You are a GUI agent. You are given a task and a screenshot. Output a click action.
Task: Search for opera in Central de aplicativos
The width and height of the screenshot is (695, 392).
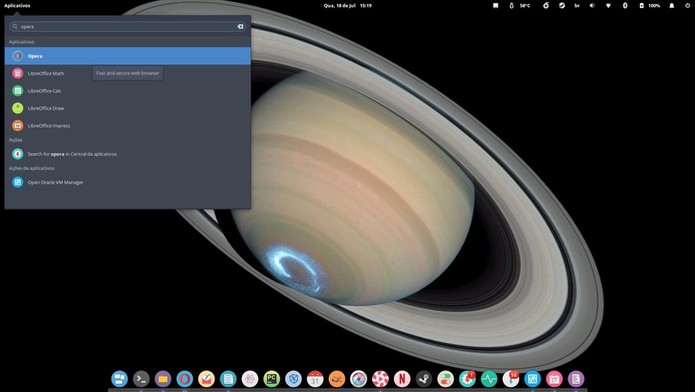point(128,154)
